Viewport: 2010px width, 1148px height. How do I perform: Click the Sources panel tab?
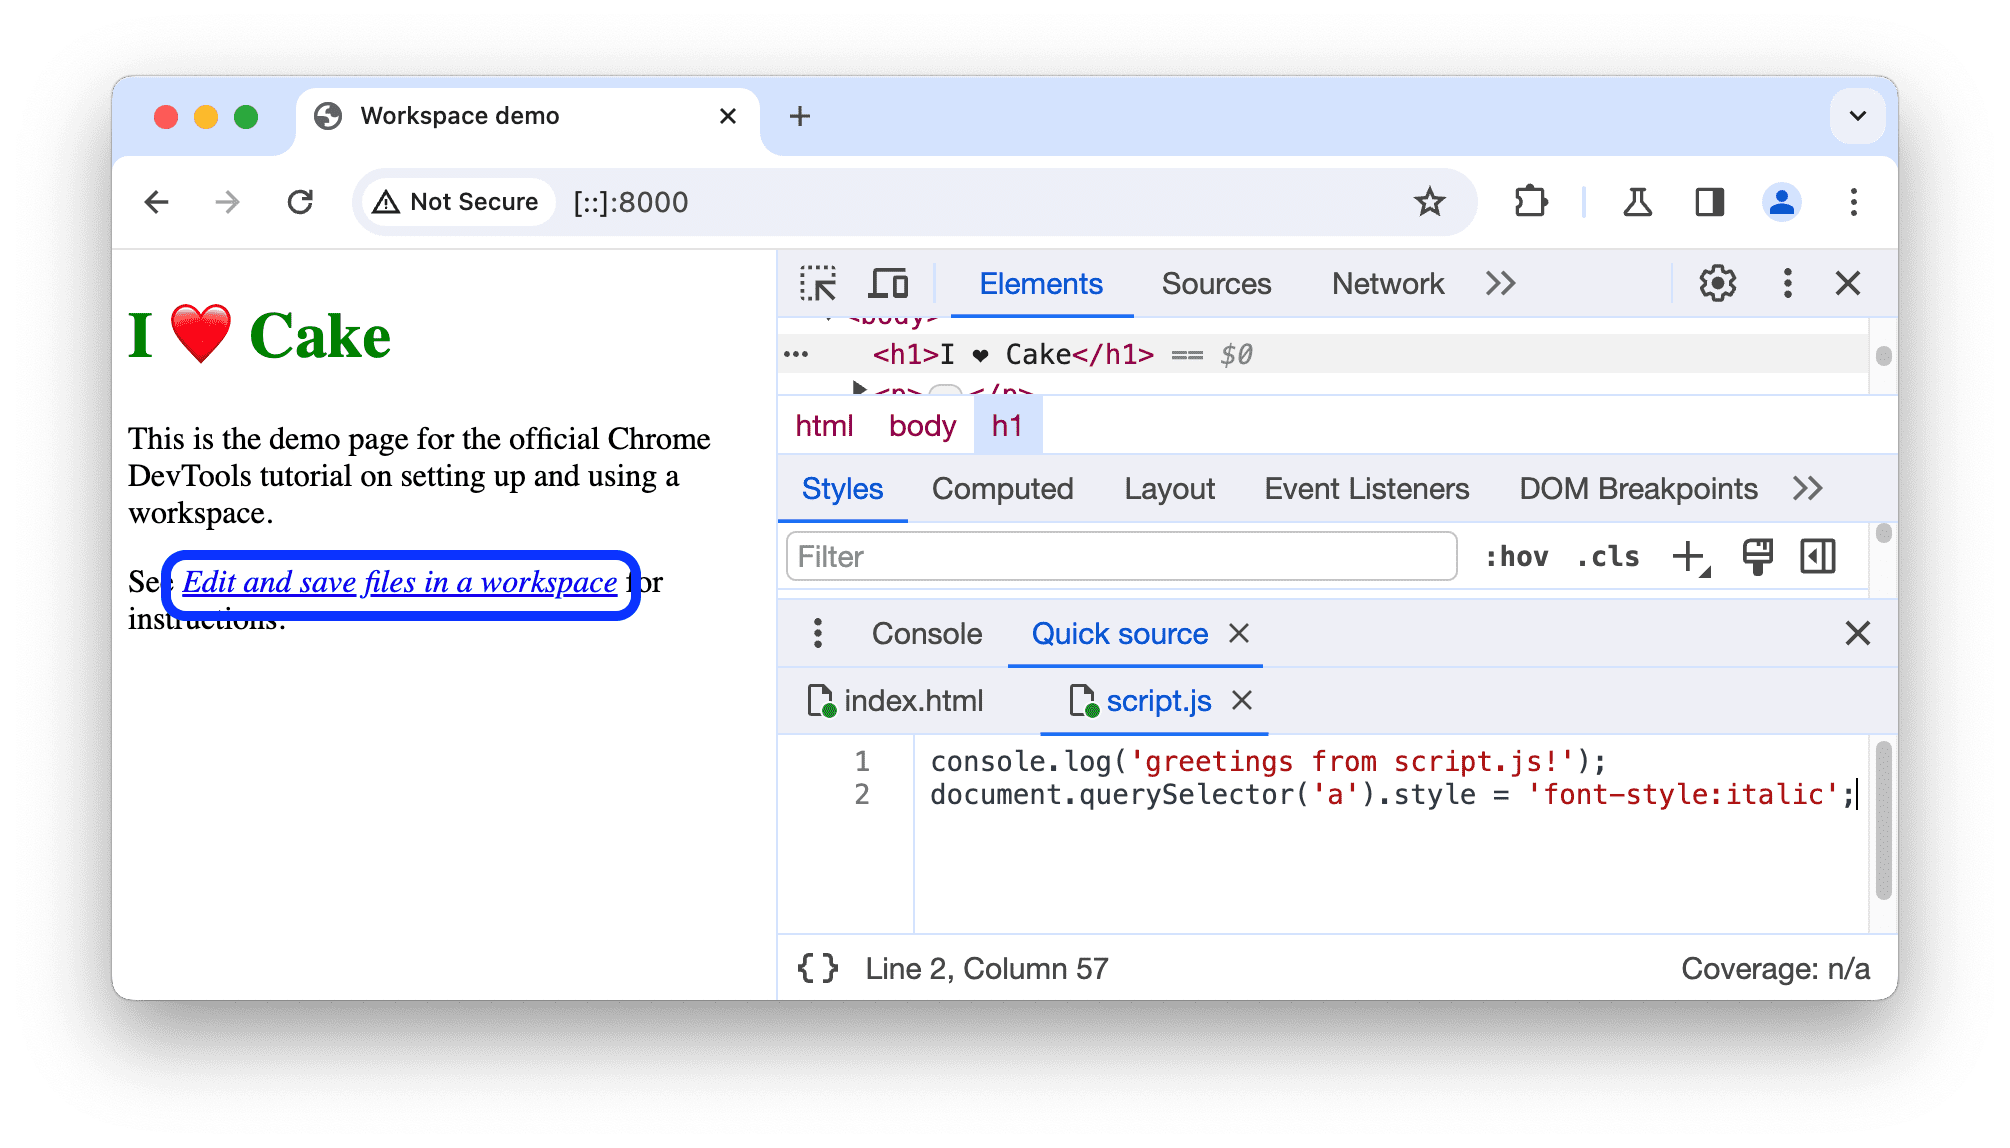pos(1212,284)
